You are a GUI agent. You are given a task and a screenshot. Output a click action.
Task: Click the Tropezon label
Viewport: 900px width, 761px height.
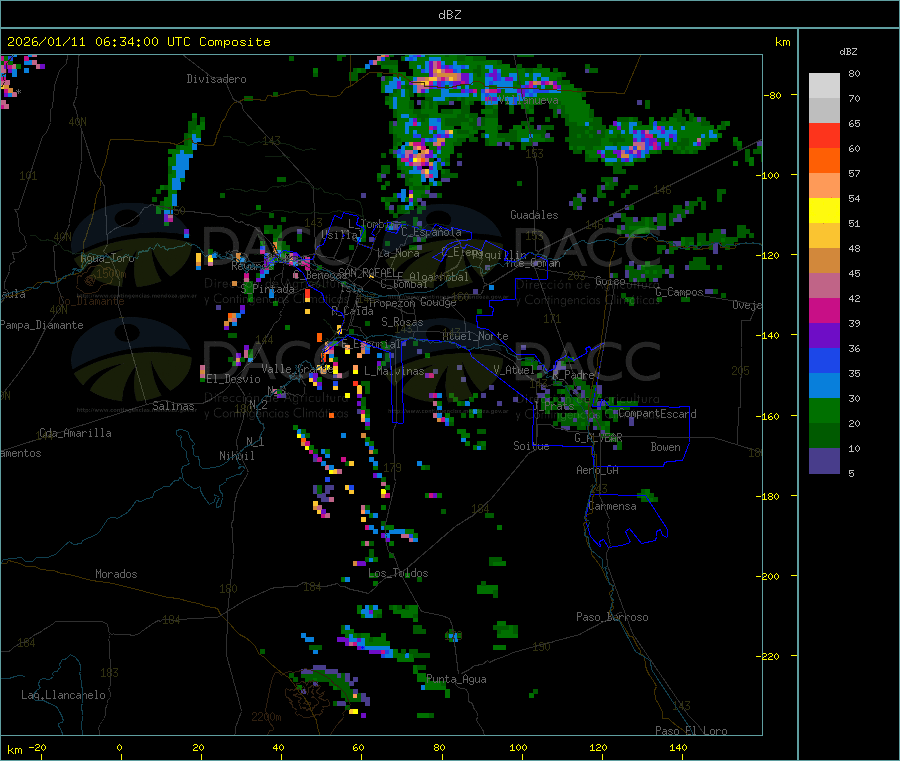point(391,302)
